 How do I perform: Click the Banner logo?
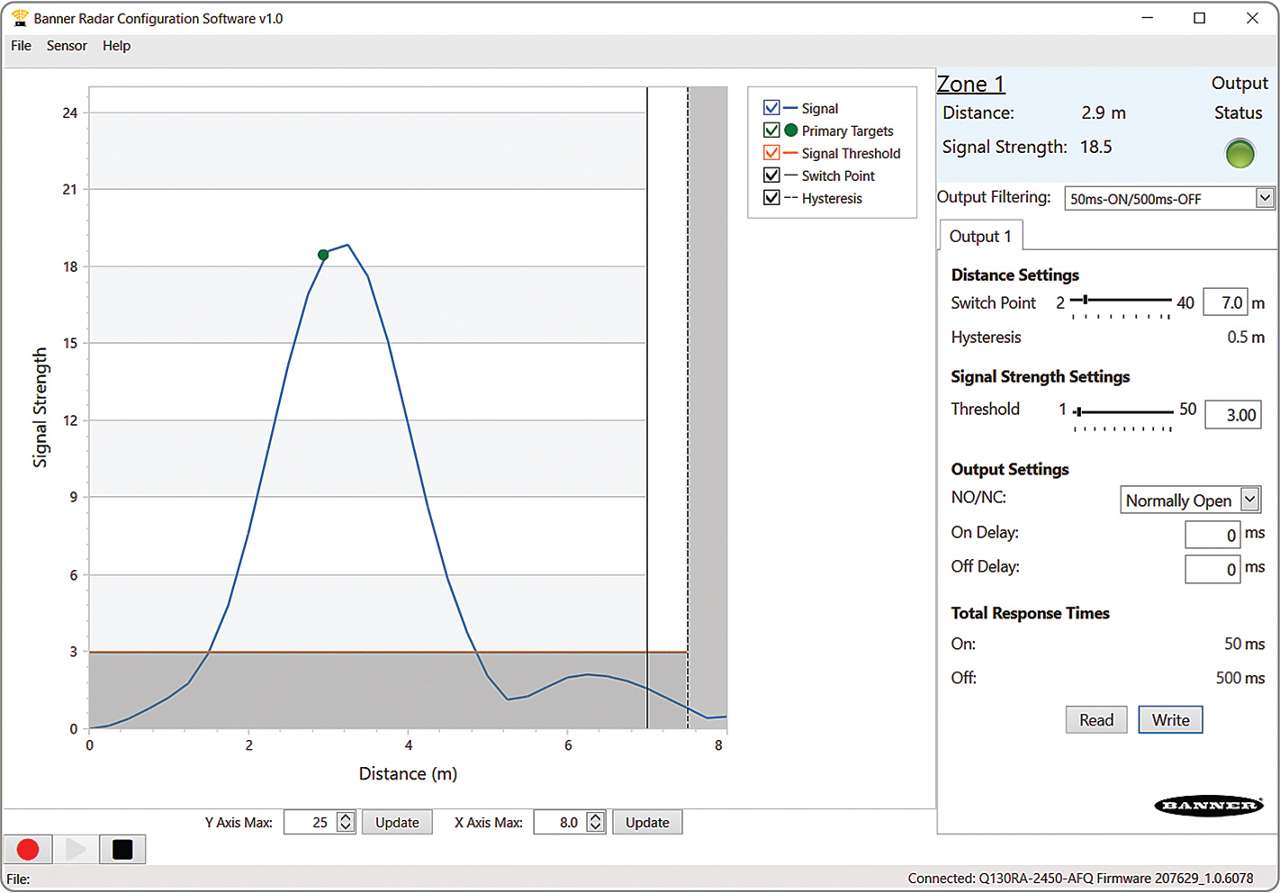coord(1209,805)
